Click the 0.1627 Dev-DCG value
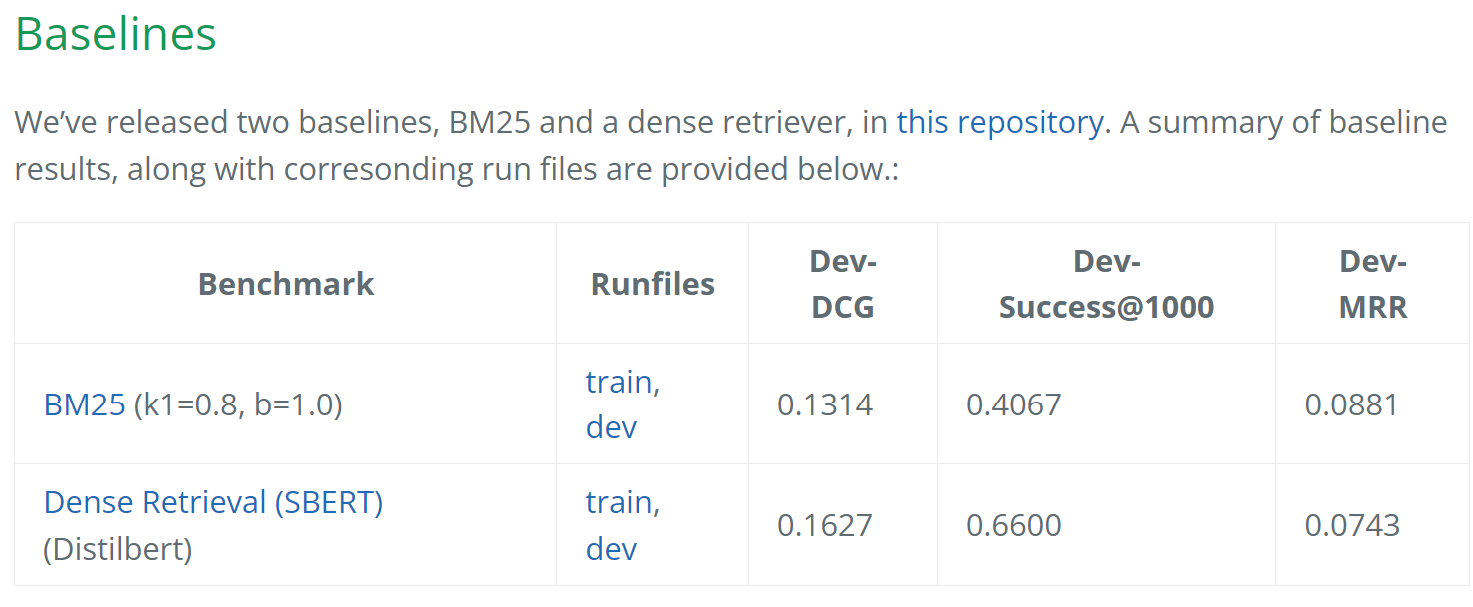The image size is (1473, 607). coord(825,526)
